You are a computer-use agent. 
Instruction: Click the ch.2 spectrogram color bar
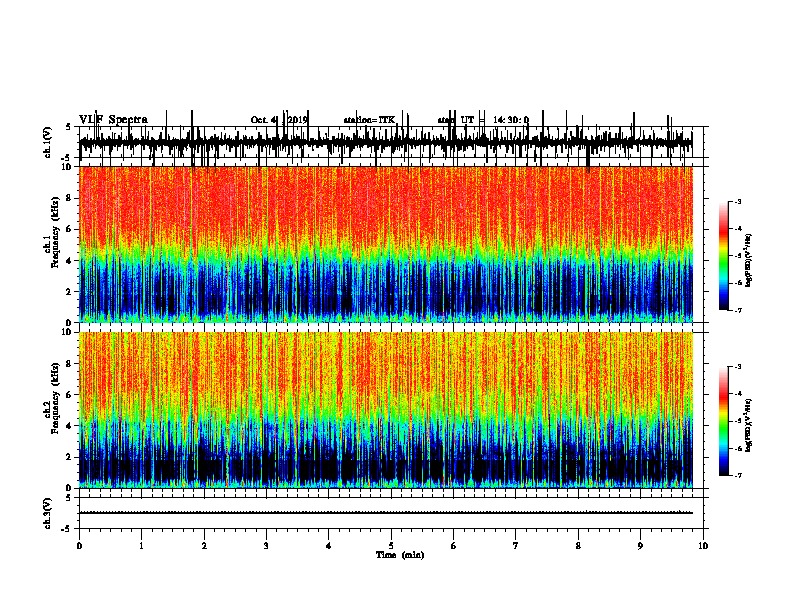point(723,421)
